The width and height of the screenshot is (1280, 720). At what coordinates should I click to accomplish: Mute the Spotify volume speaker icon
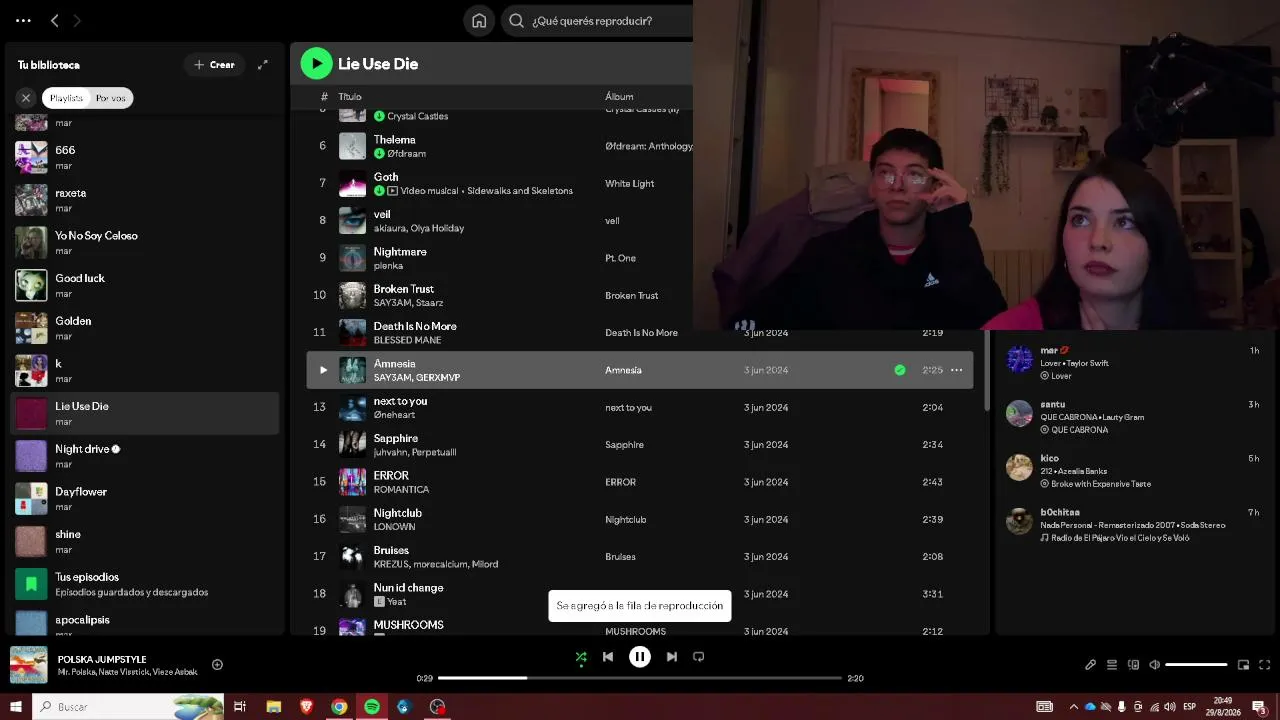coord(1154,665)
